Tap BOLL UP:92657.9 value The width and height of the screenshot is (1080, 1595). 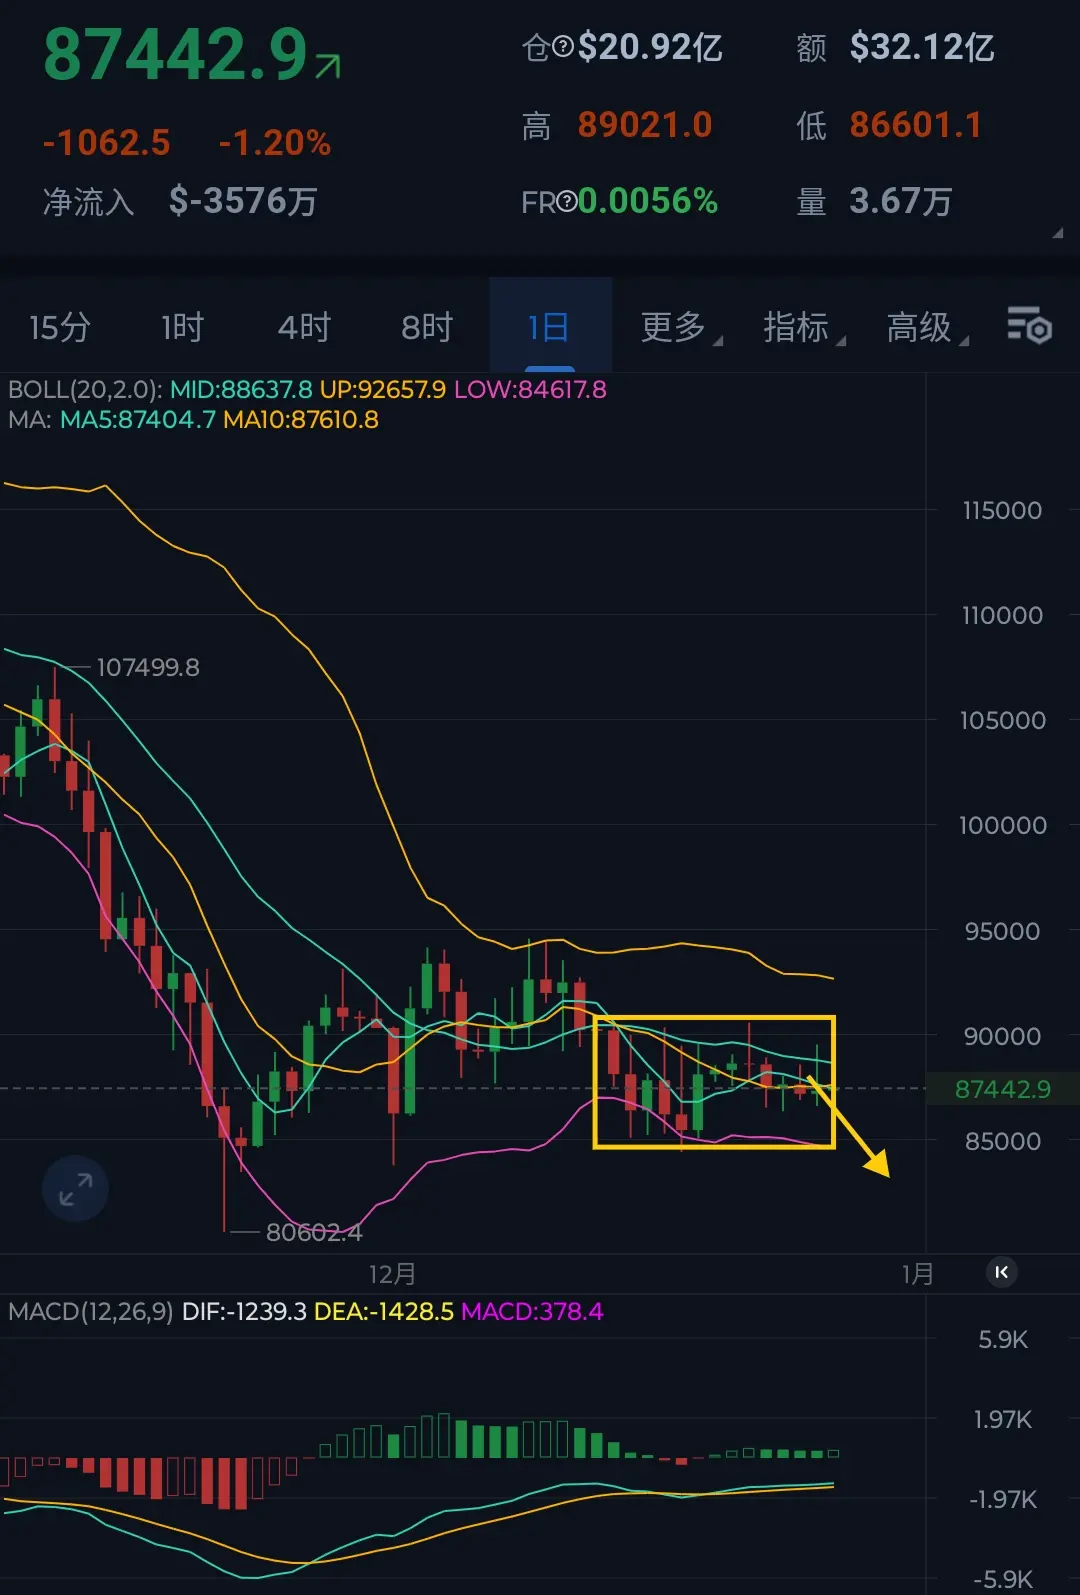pos(383,389)
